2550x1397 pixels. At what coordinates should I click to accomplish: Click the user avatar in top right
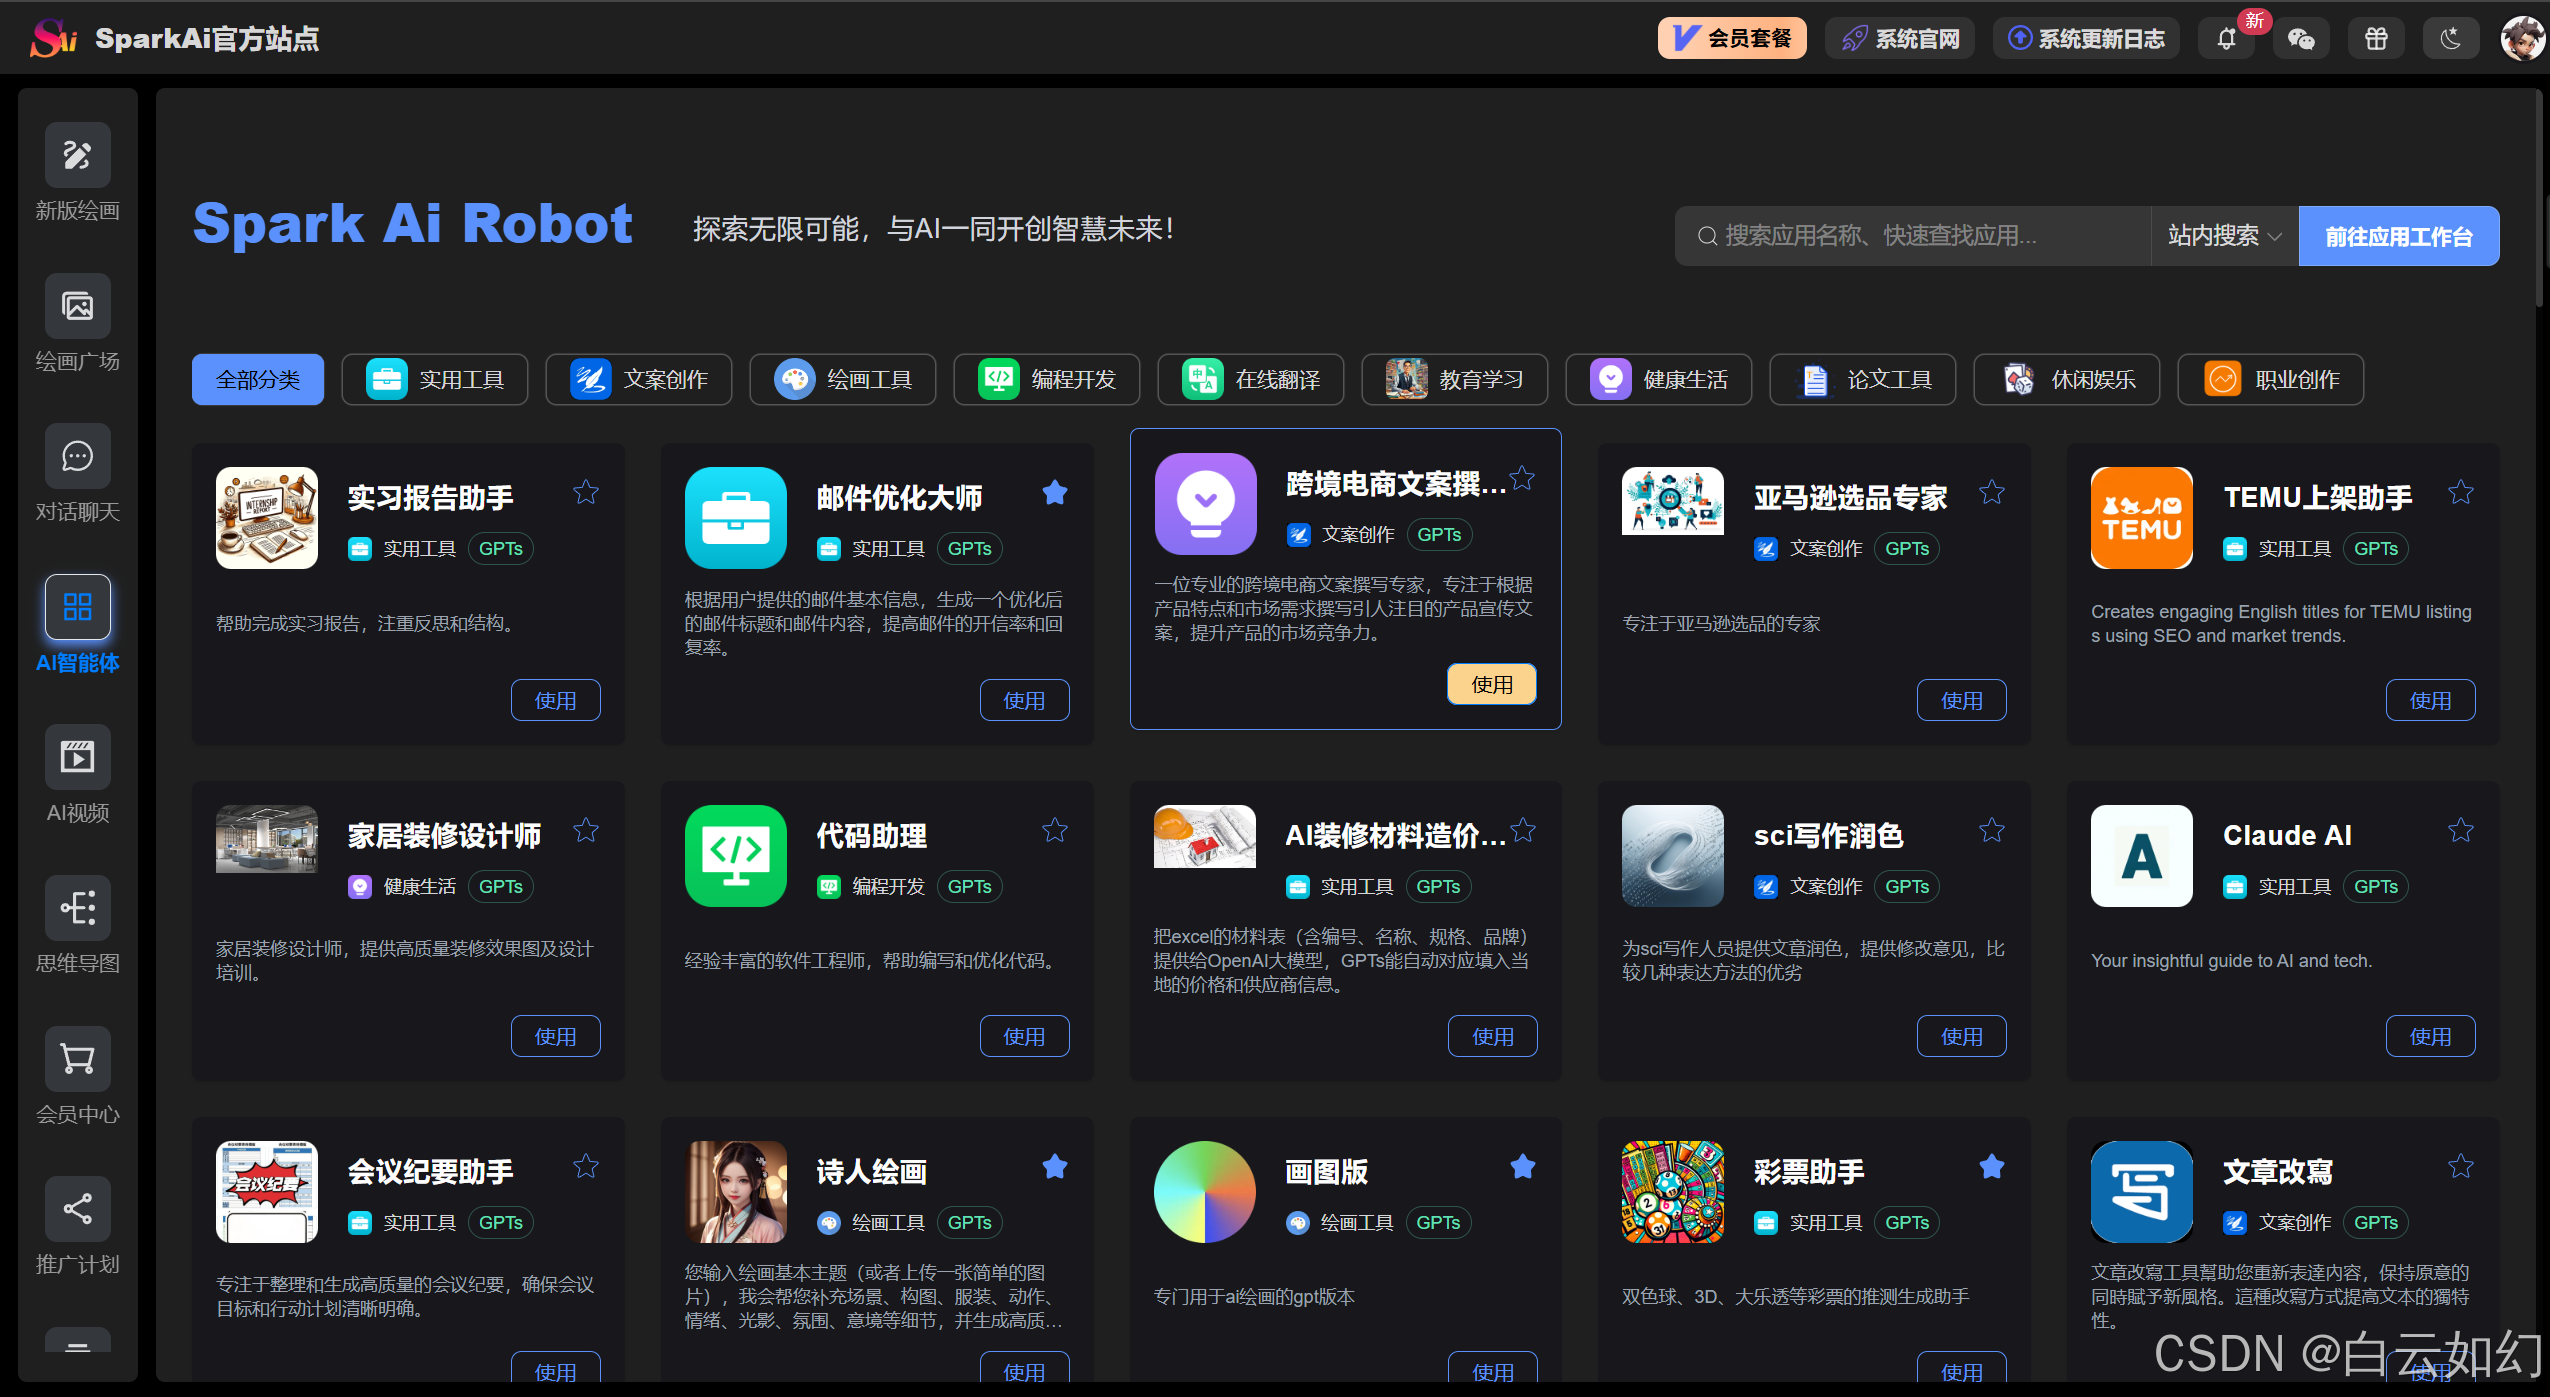click(2522, 39)
